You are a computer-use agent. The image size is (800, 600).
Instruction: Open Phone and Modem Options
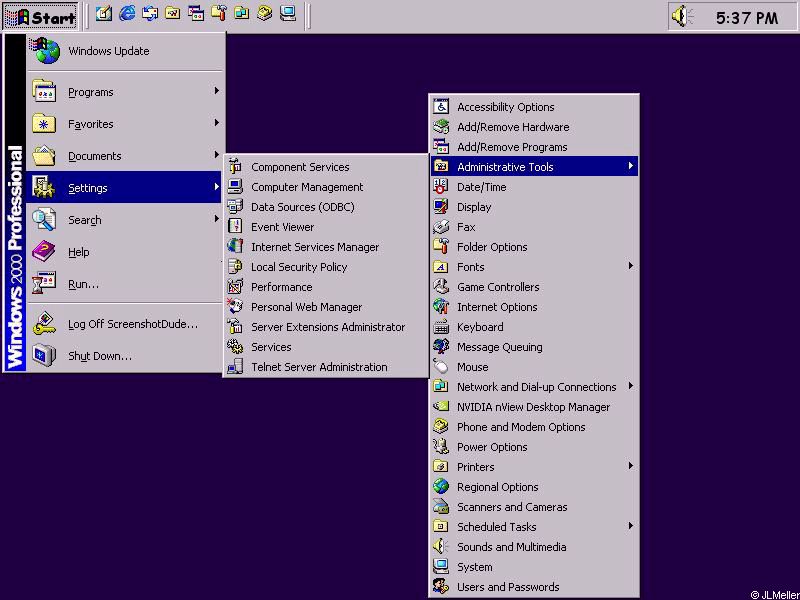tap(534, 427)
